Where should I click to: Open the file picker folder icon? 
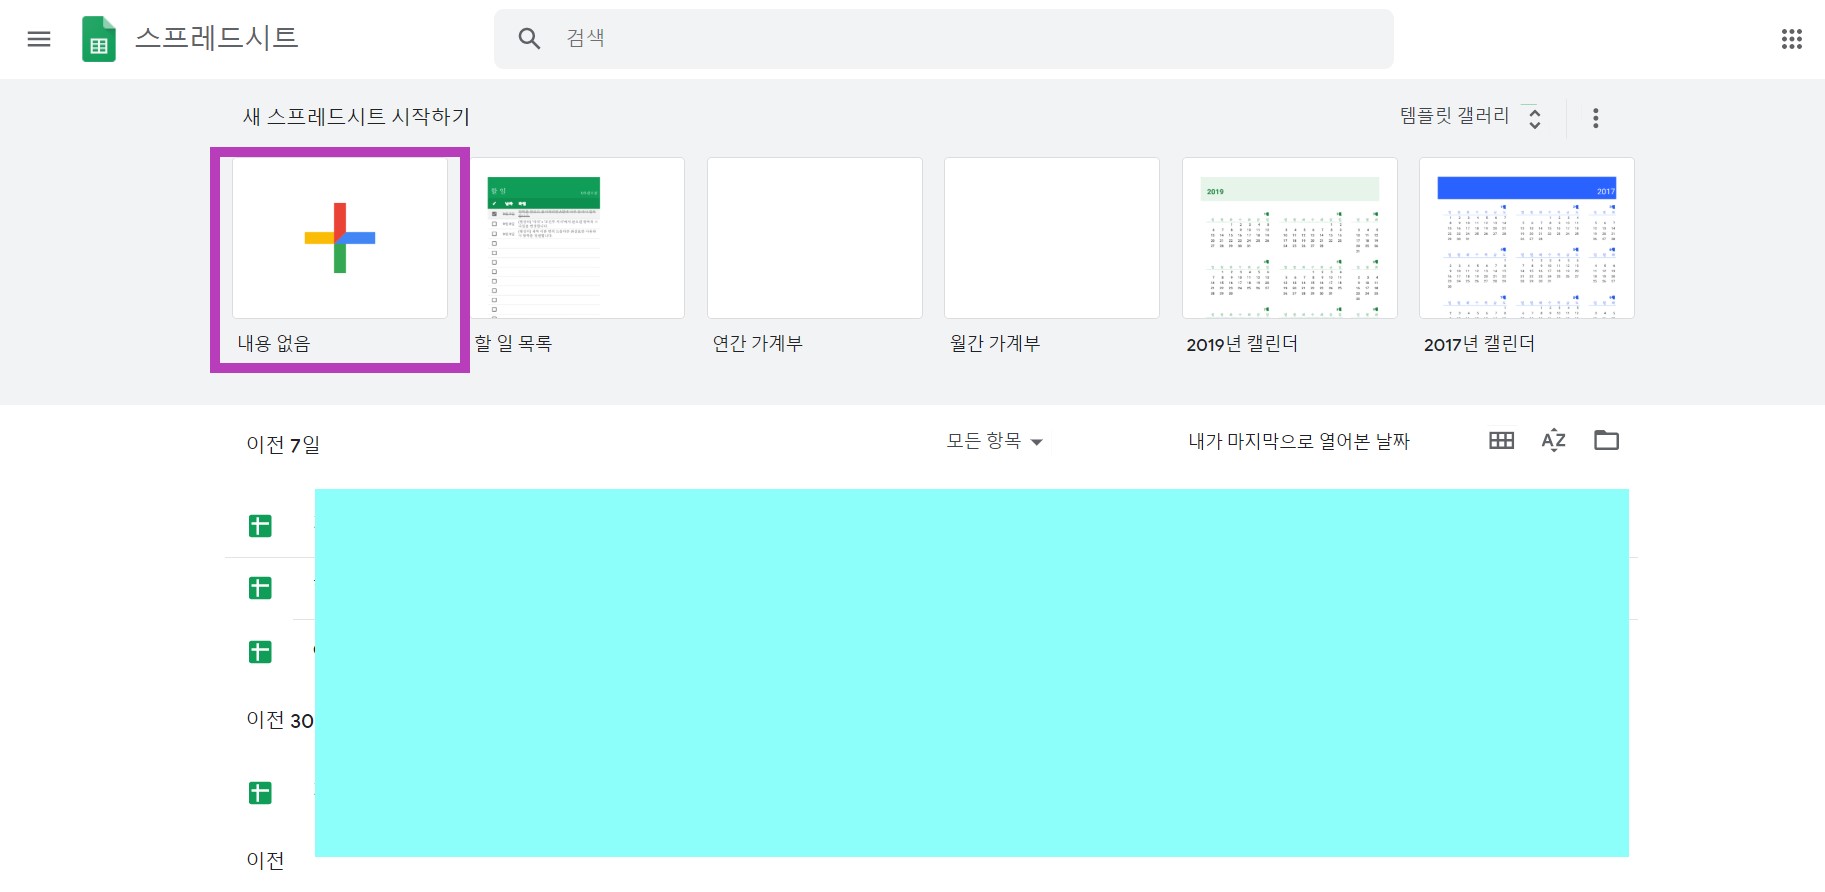pos(1606,440)
